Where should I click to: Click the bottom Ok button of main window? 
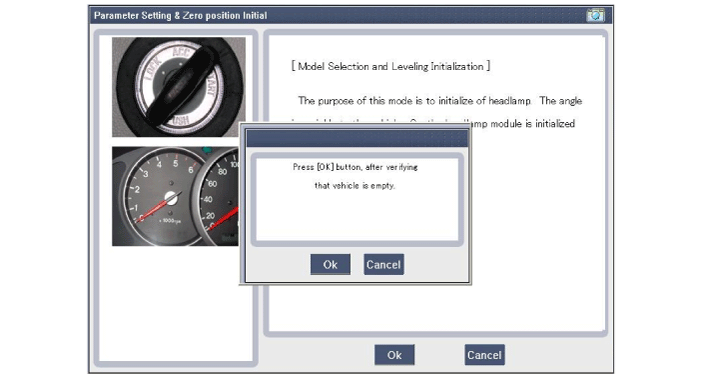394,355
